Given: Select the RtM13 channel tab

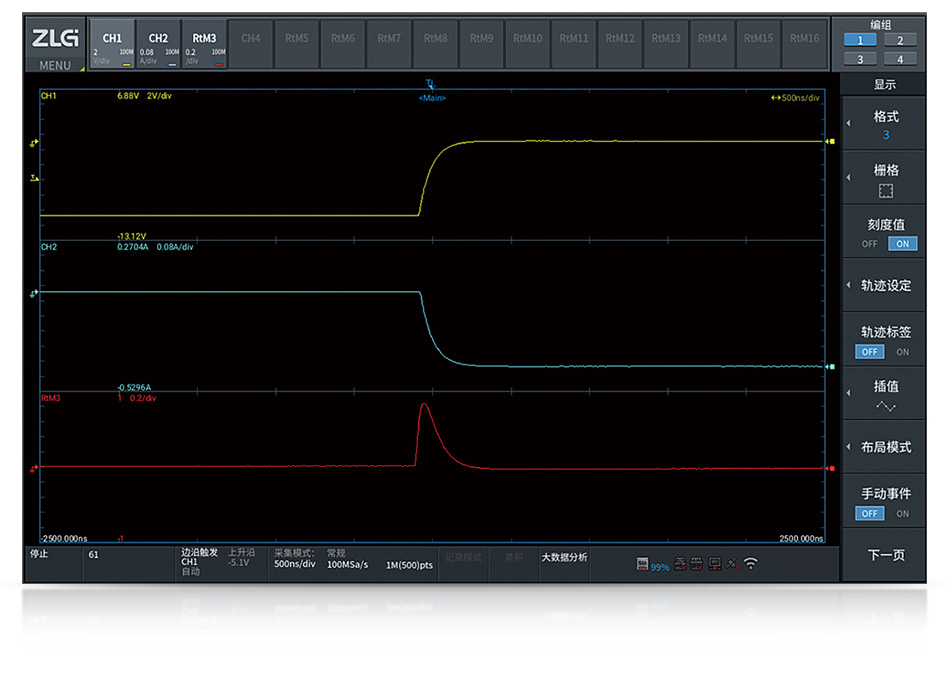Looking at the screenshot, I should pyautogui.click(x=666, y=44).
